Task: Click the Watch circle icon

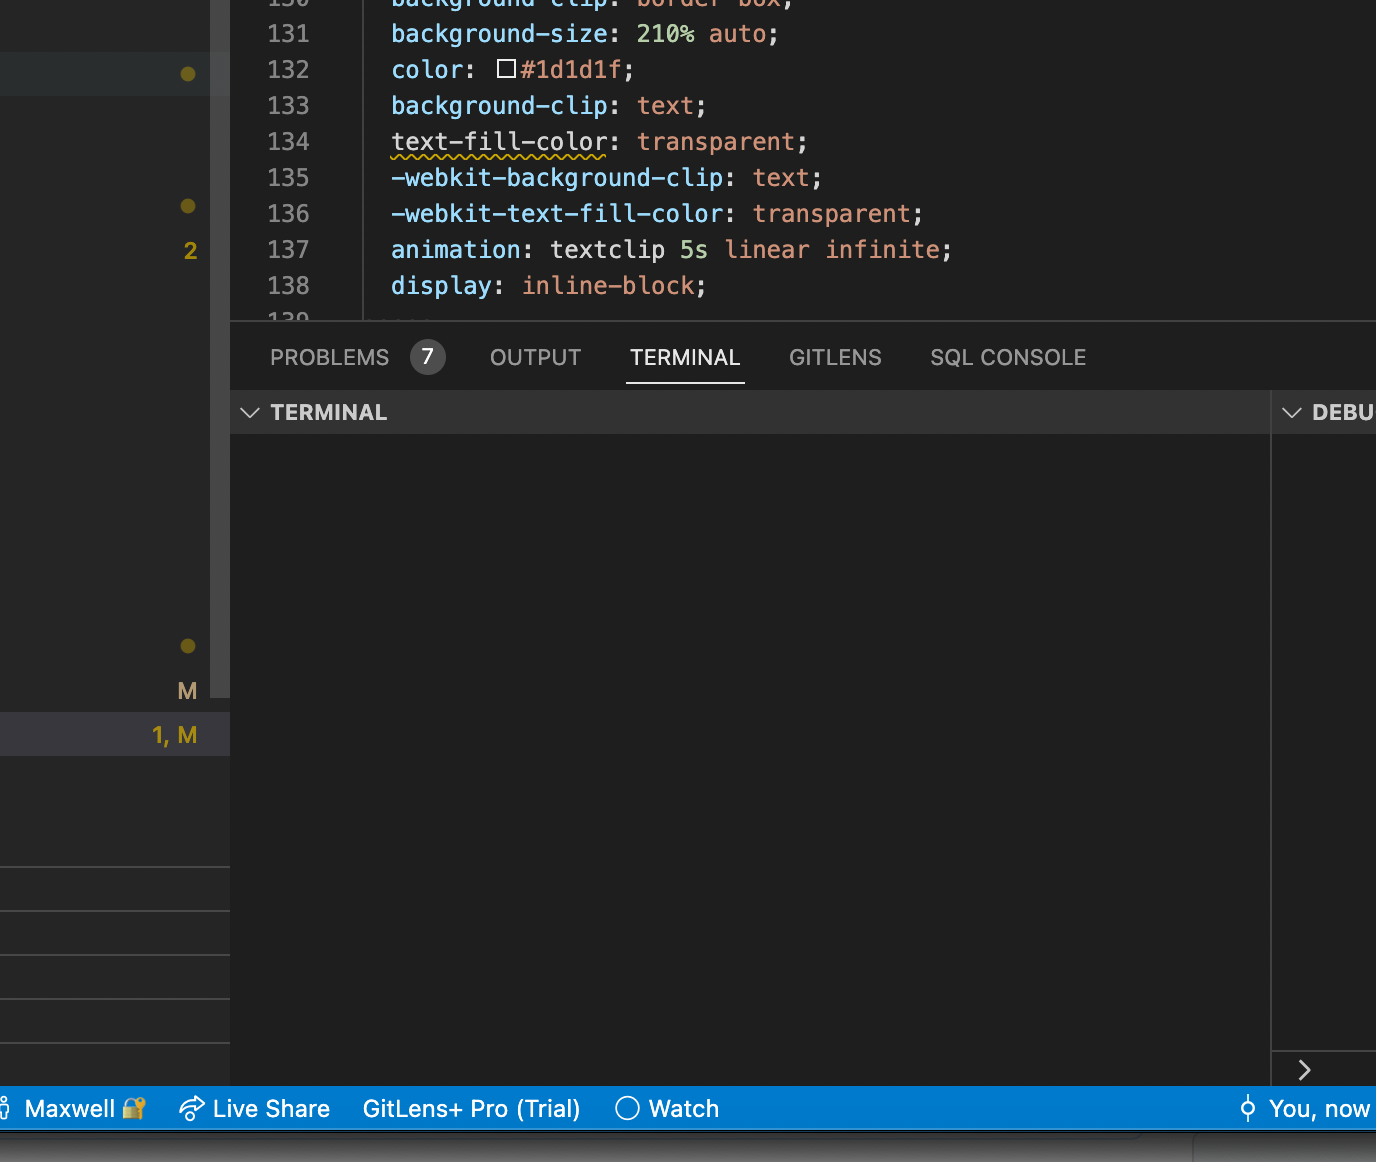Action: click(x=627, y=1108)
